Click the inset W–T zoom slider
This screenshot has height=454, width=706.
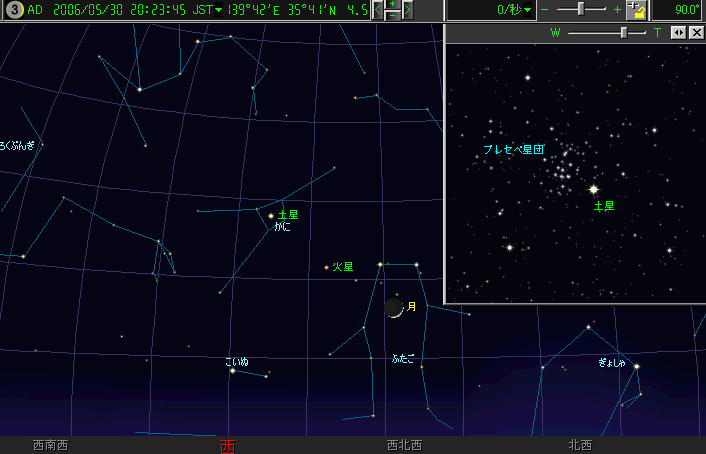624,32
